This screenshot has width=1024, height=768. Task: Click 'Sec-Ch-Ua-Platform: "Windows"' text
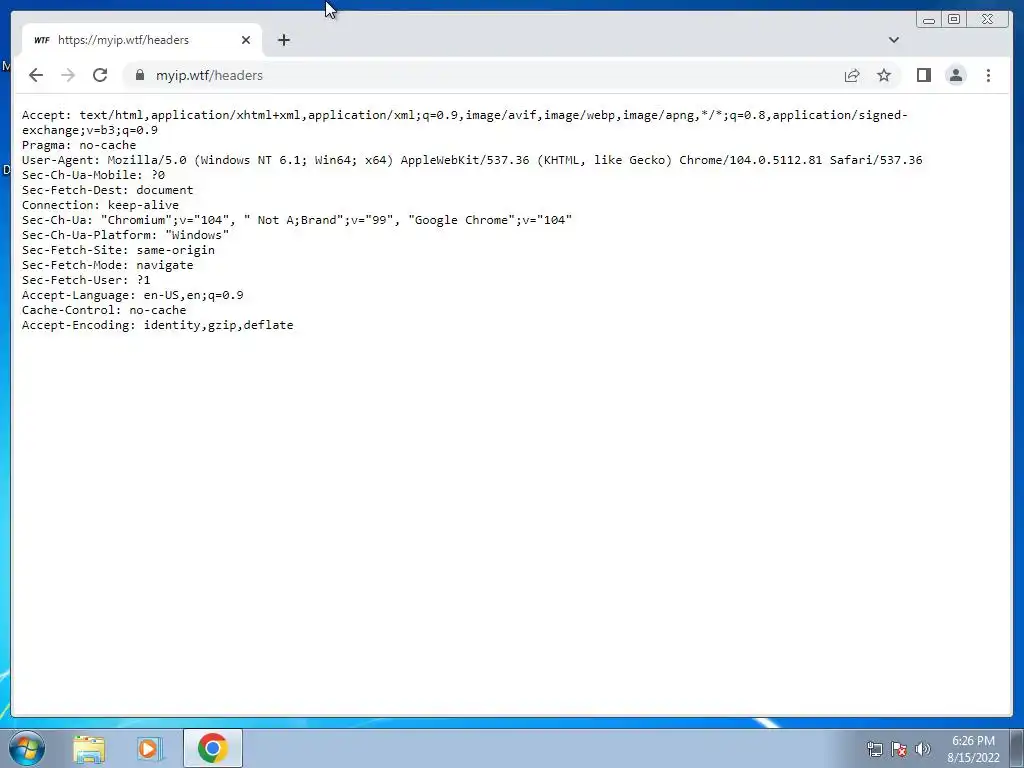(x=125, y=235)
